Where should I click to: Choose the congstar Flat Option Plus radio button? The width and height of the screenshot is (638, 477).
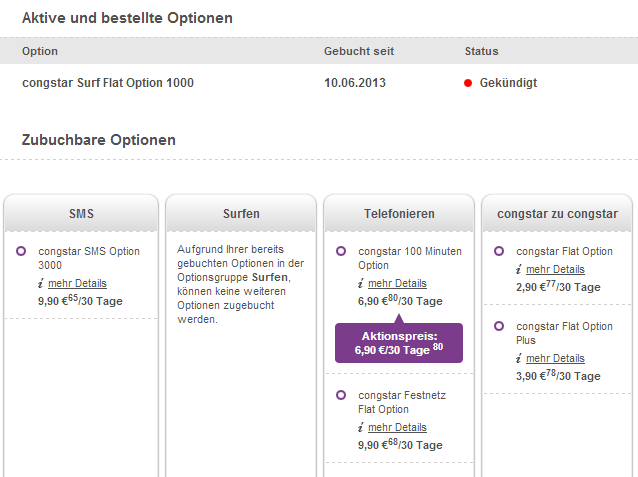tap(499, 326)
